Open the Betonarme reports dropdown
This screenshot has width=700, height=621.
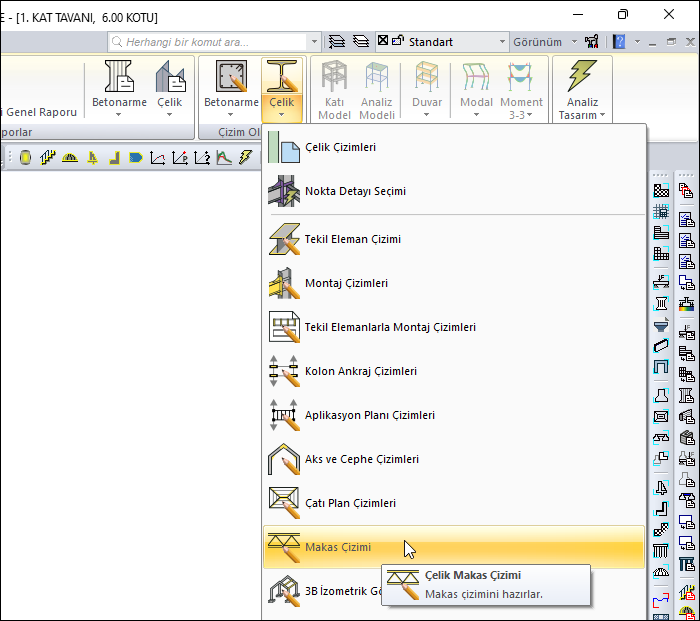pyautogui.click(x=119, y=108)
